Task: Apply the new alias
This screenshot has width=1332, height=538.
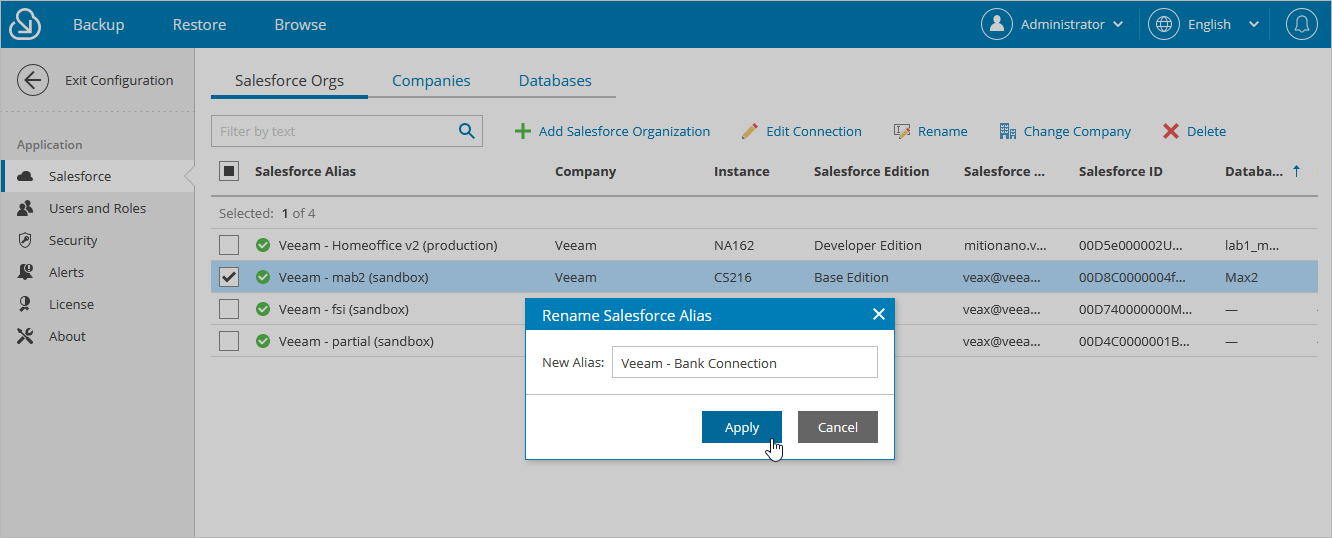Action: [741, 427]
